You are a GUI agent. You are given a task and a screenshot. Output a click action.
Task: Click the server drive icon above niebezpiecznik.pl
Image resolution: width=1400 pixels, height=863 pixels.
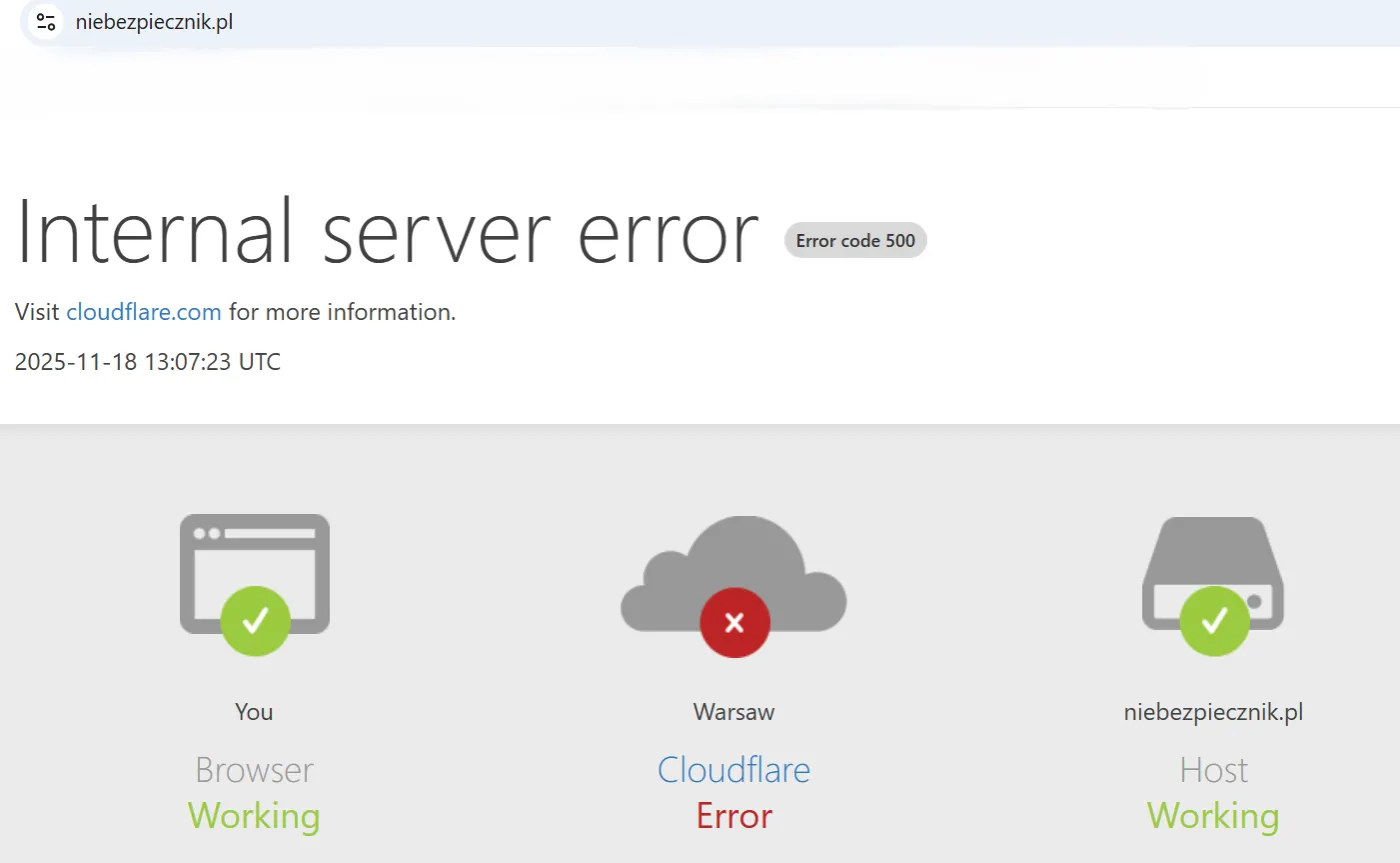1213,574
